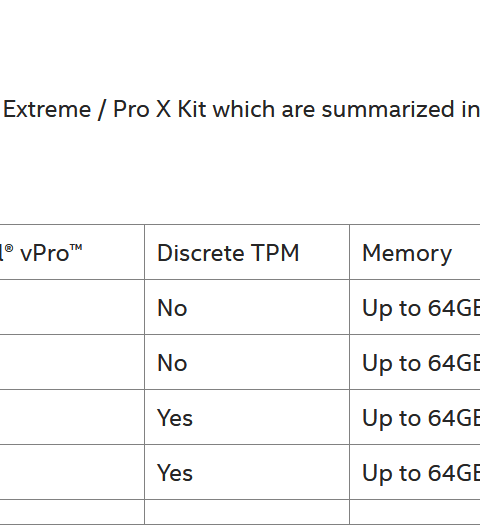Select the No cell in first data row
480x532 pixels.
click(247, 307)
